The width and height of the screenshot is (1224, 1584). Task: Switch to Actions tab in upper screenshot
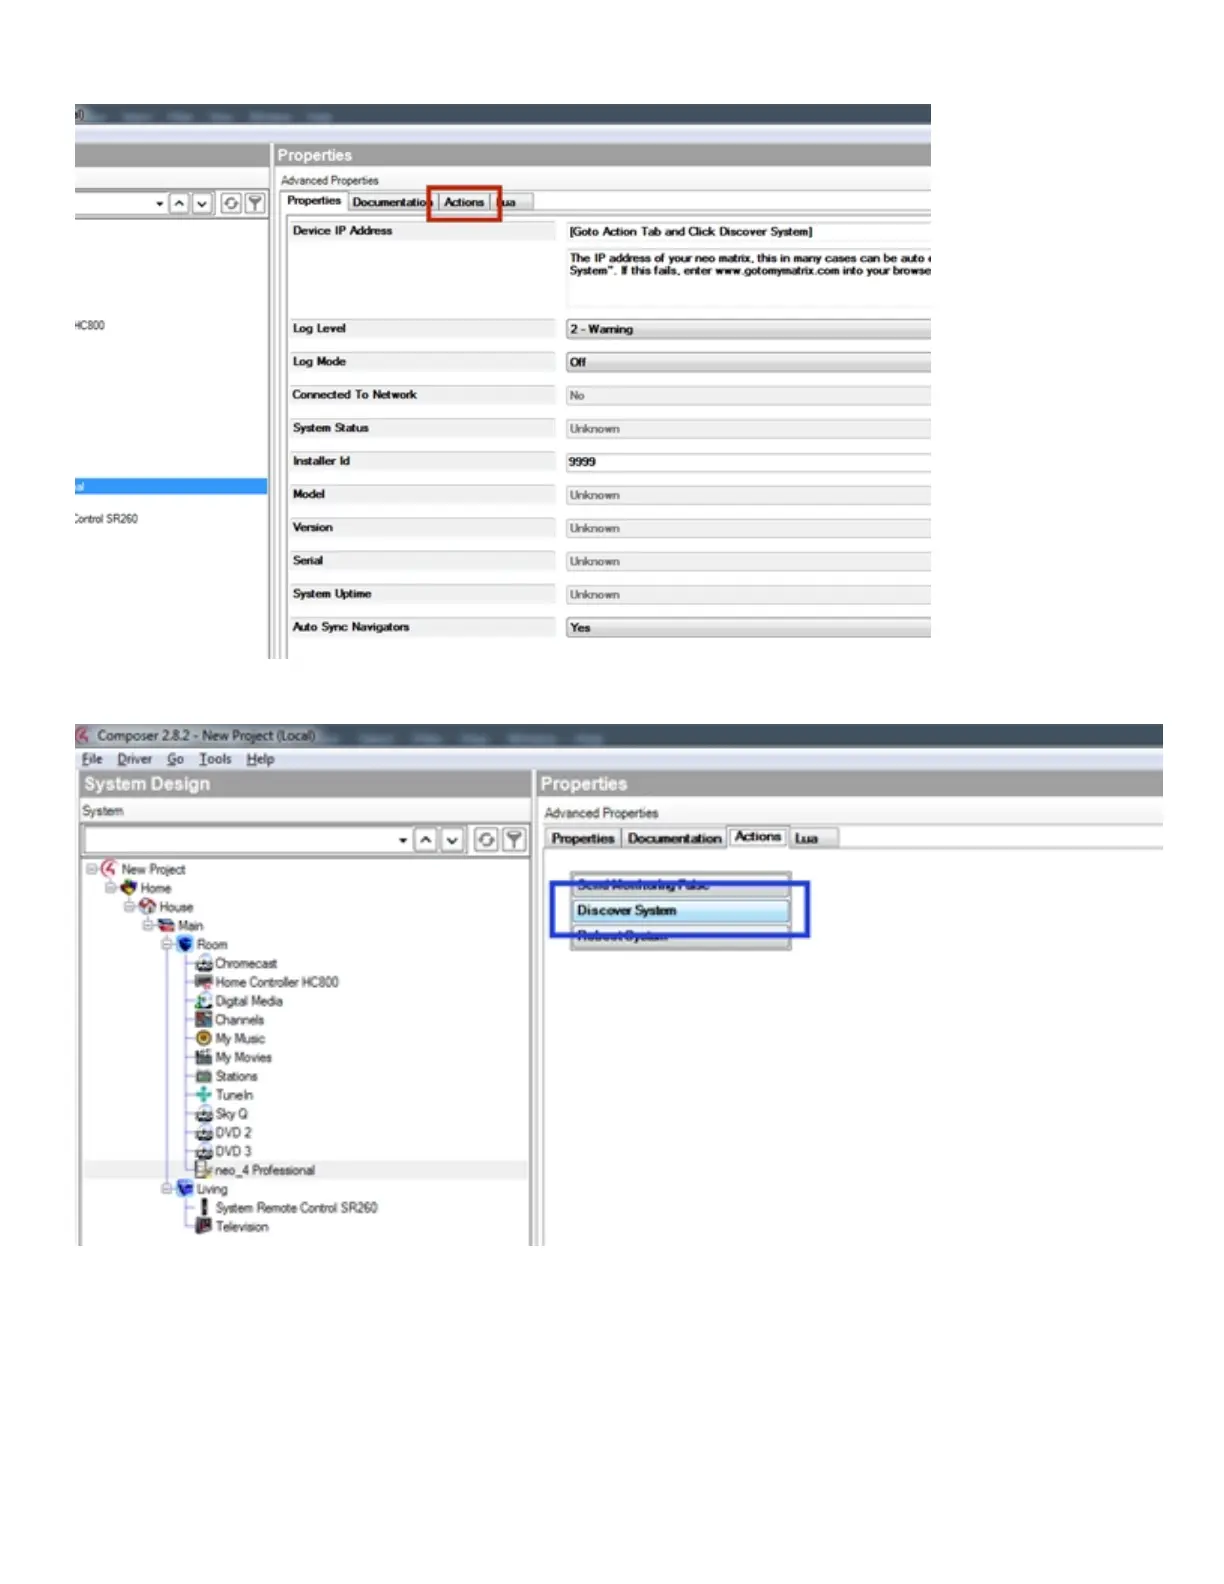[x=464, y=202]
